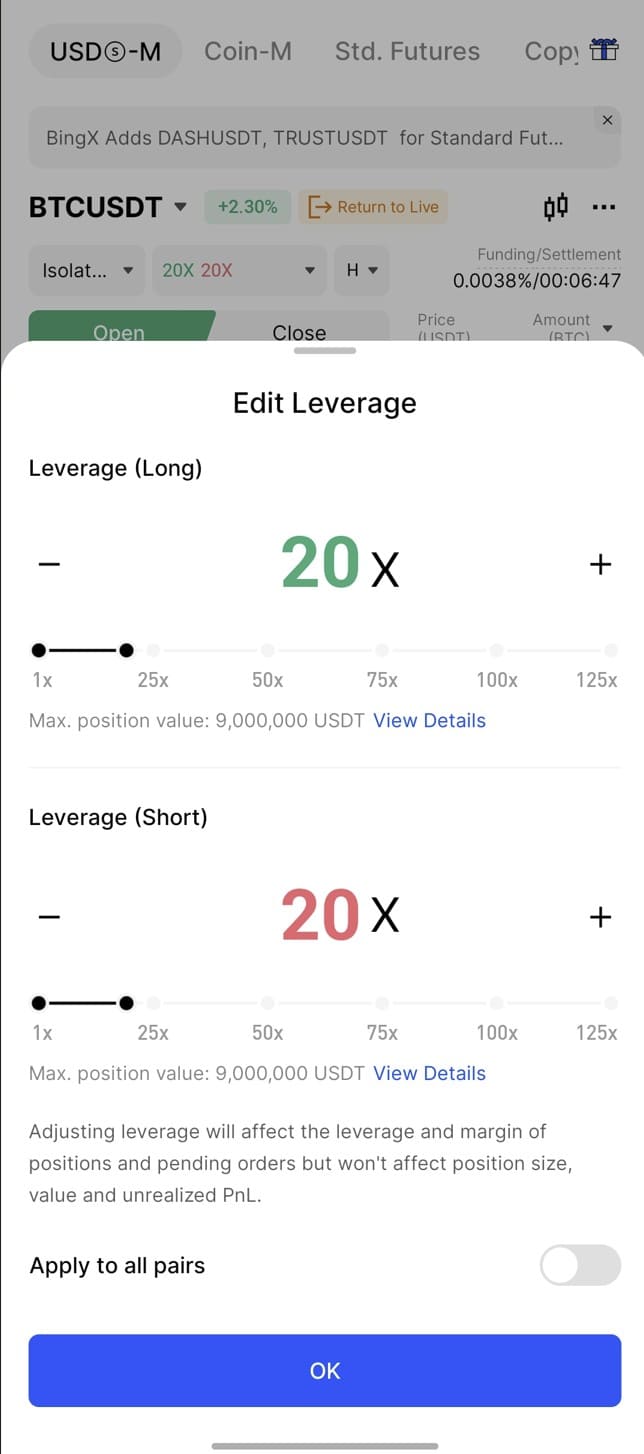Decrease Short leverage with minus icon
Image resolution: width=644 pixels, height=1454 pixels.
click(x=49, y=916)
